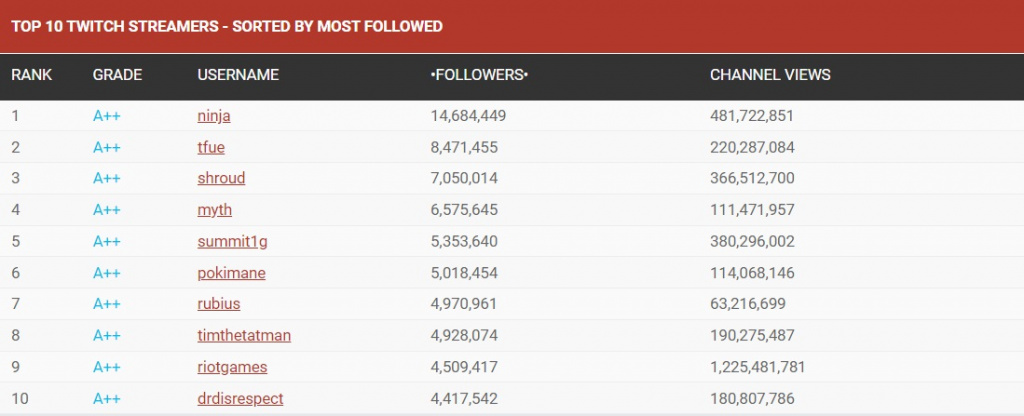This screenshot has width=1024, height=416.
Task: Sort table by the Followers column header
Action: 479,75
